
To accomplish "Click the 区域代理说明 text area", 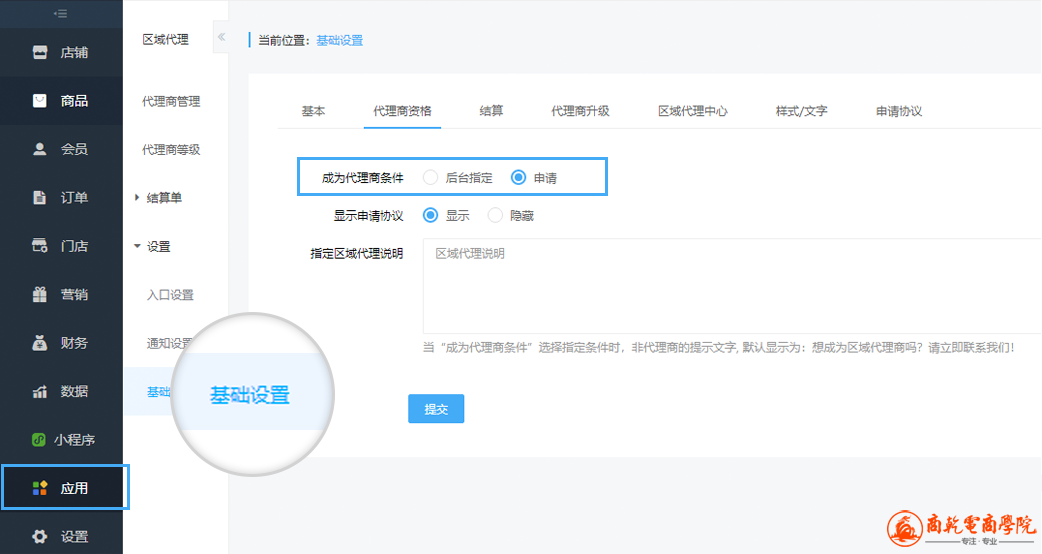I will point(730,285).
